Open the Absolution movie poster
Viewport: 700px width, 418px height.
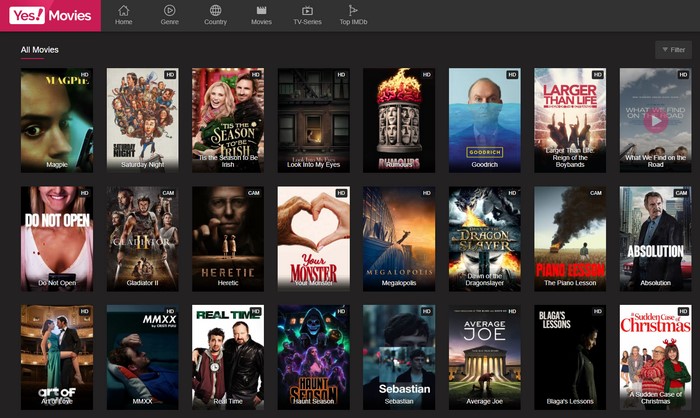(655, 239)
